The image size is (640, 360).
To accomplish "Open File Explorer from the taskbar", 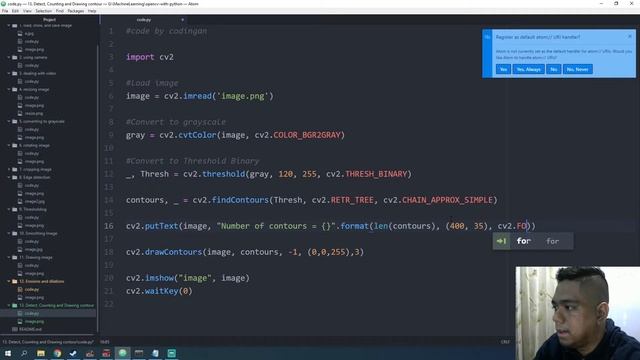I will coord(41,353).
